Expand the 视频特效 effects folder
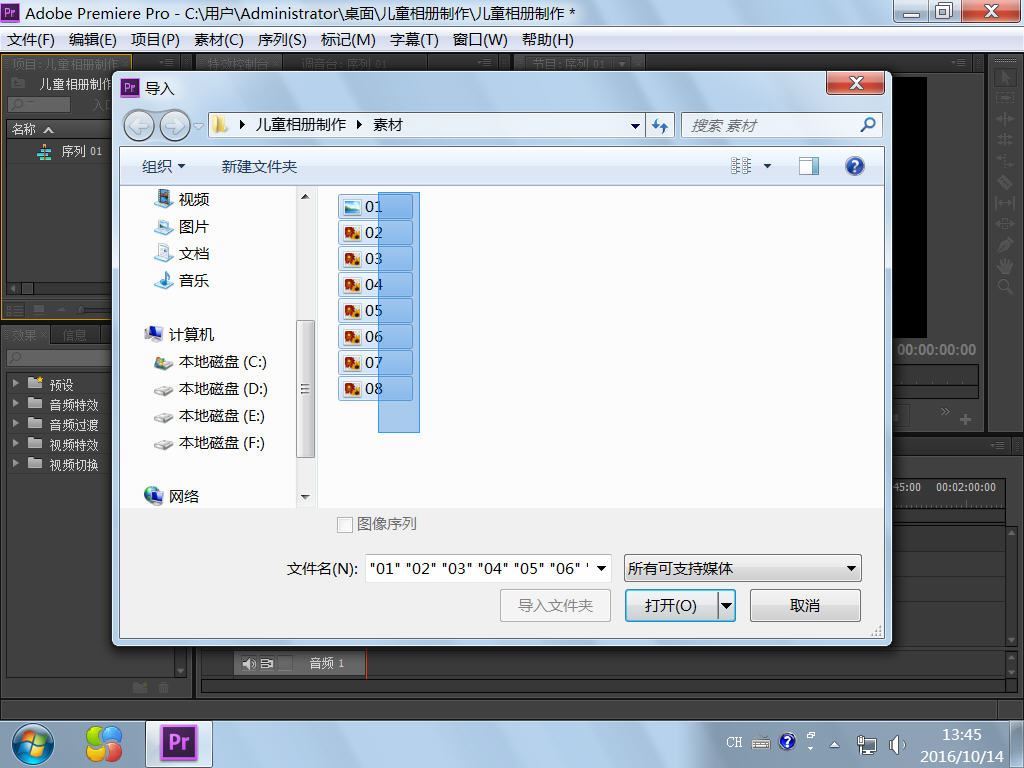Image resolution: width=1024 pixels, height=768 pixels. coord(15,443)
